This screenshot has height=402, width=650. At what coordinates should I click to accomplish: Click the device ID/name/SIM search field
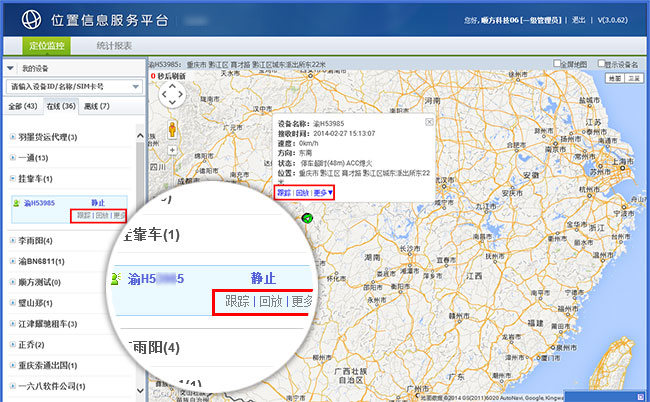[x=66, y=87]
